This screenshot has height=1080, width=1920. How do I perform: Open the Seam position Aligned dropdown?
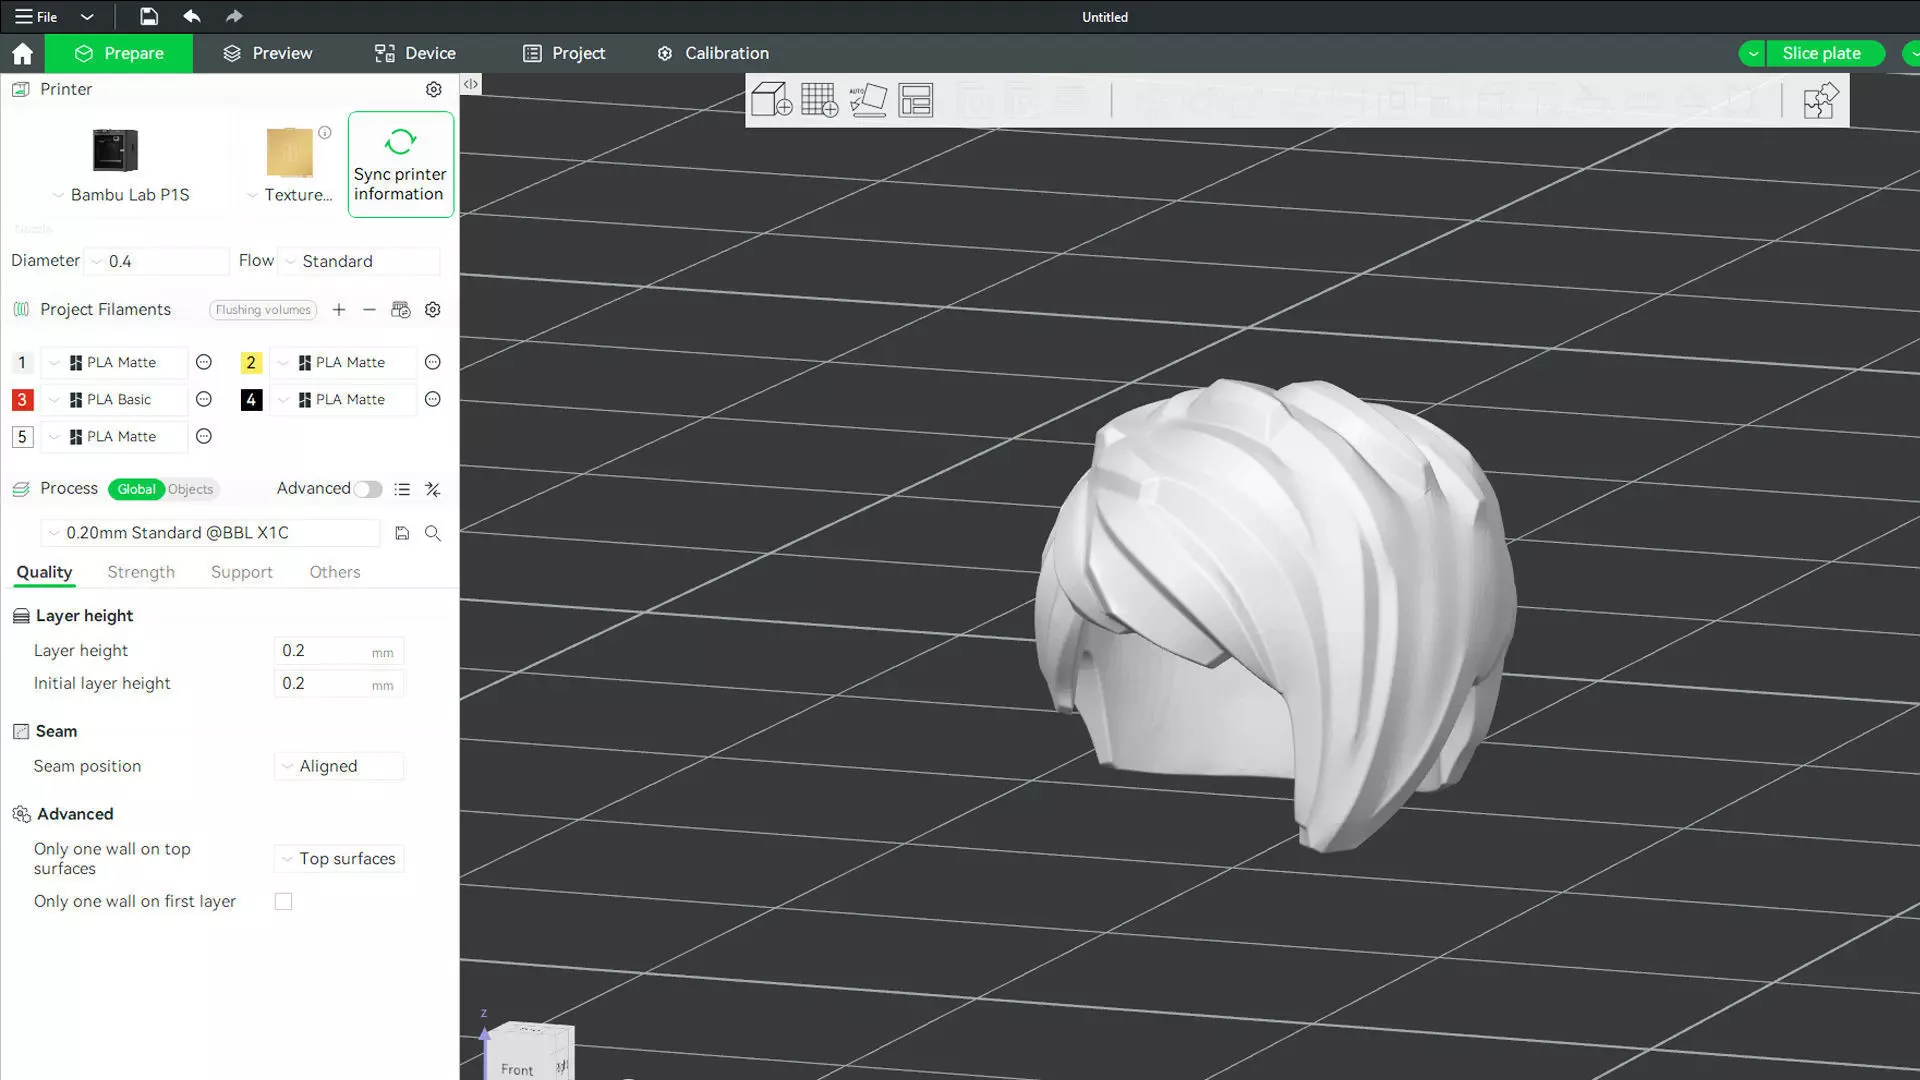click(339, 766)
